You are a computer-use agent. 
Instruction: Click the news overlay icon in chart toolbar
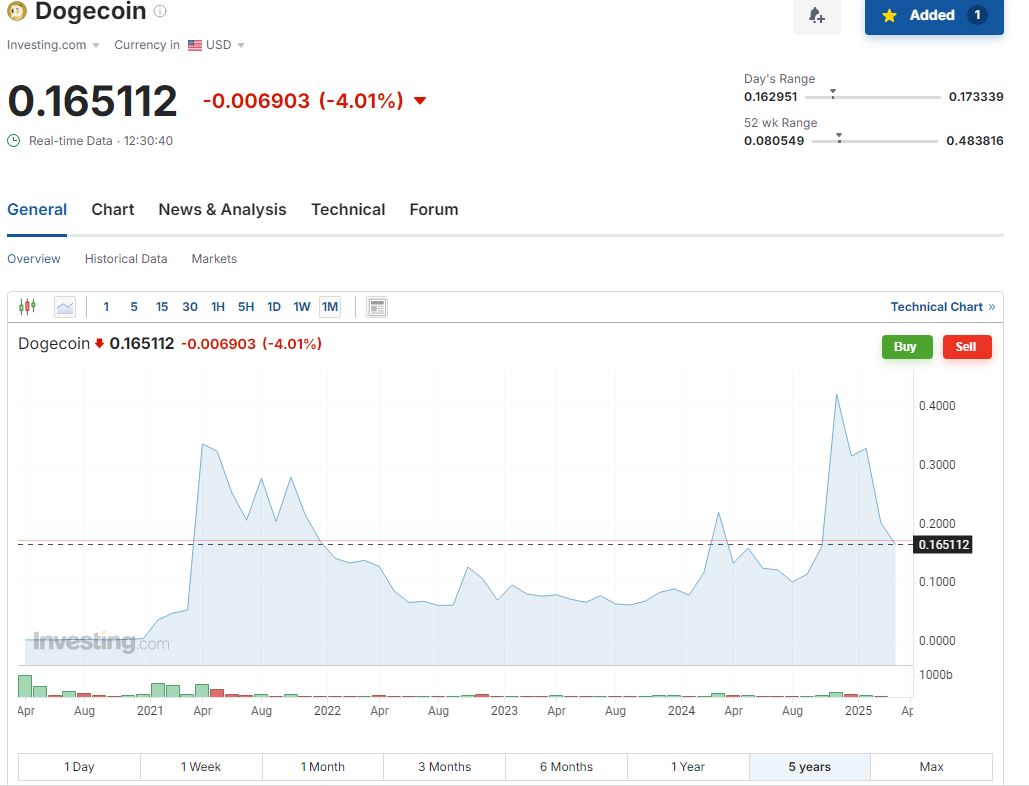(377, 306)
